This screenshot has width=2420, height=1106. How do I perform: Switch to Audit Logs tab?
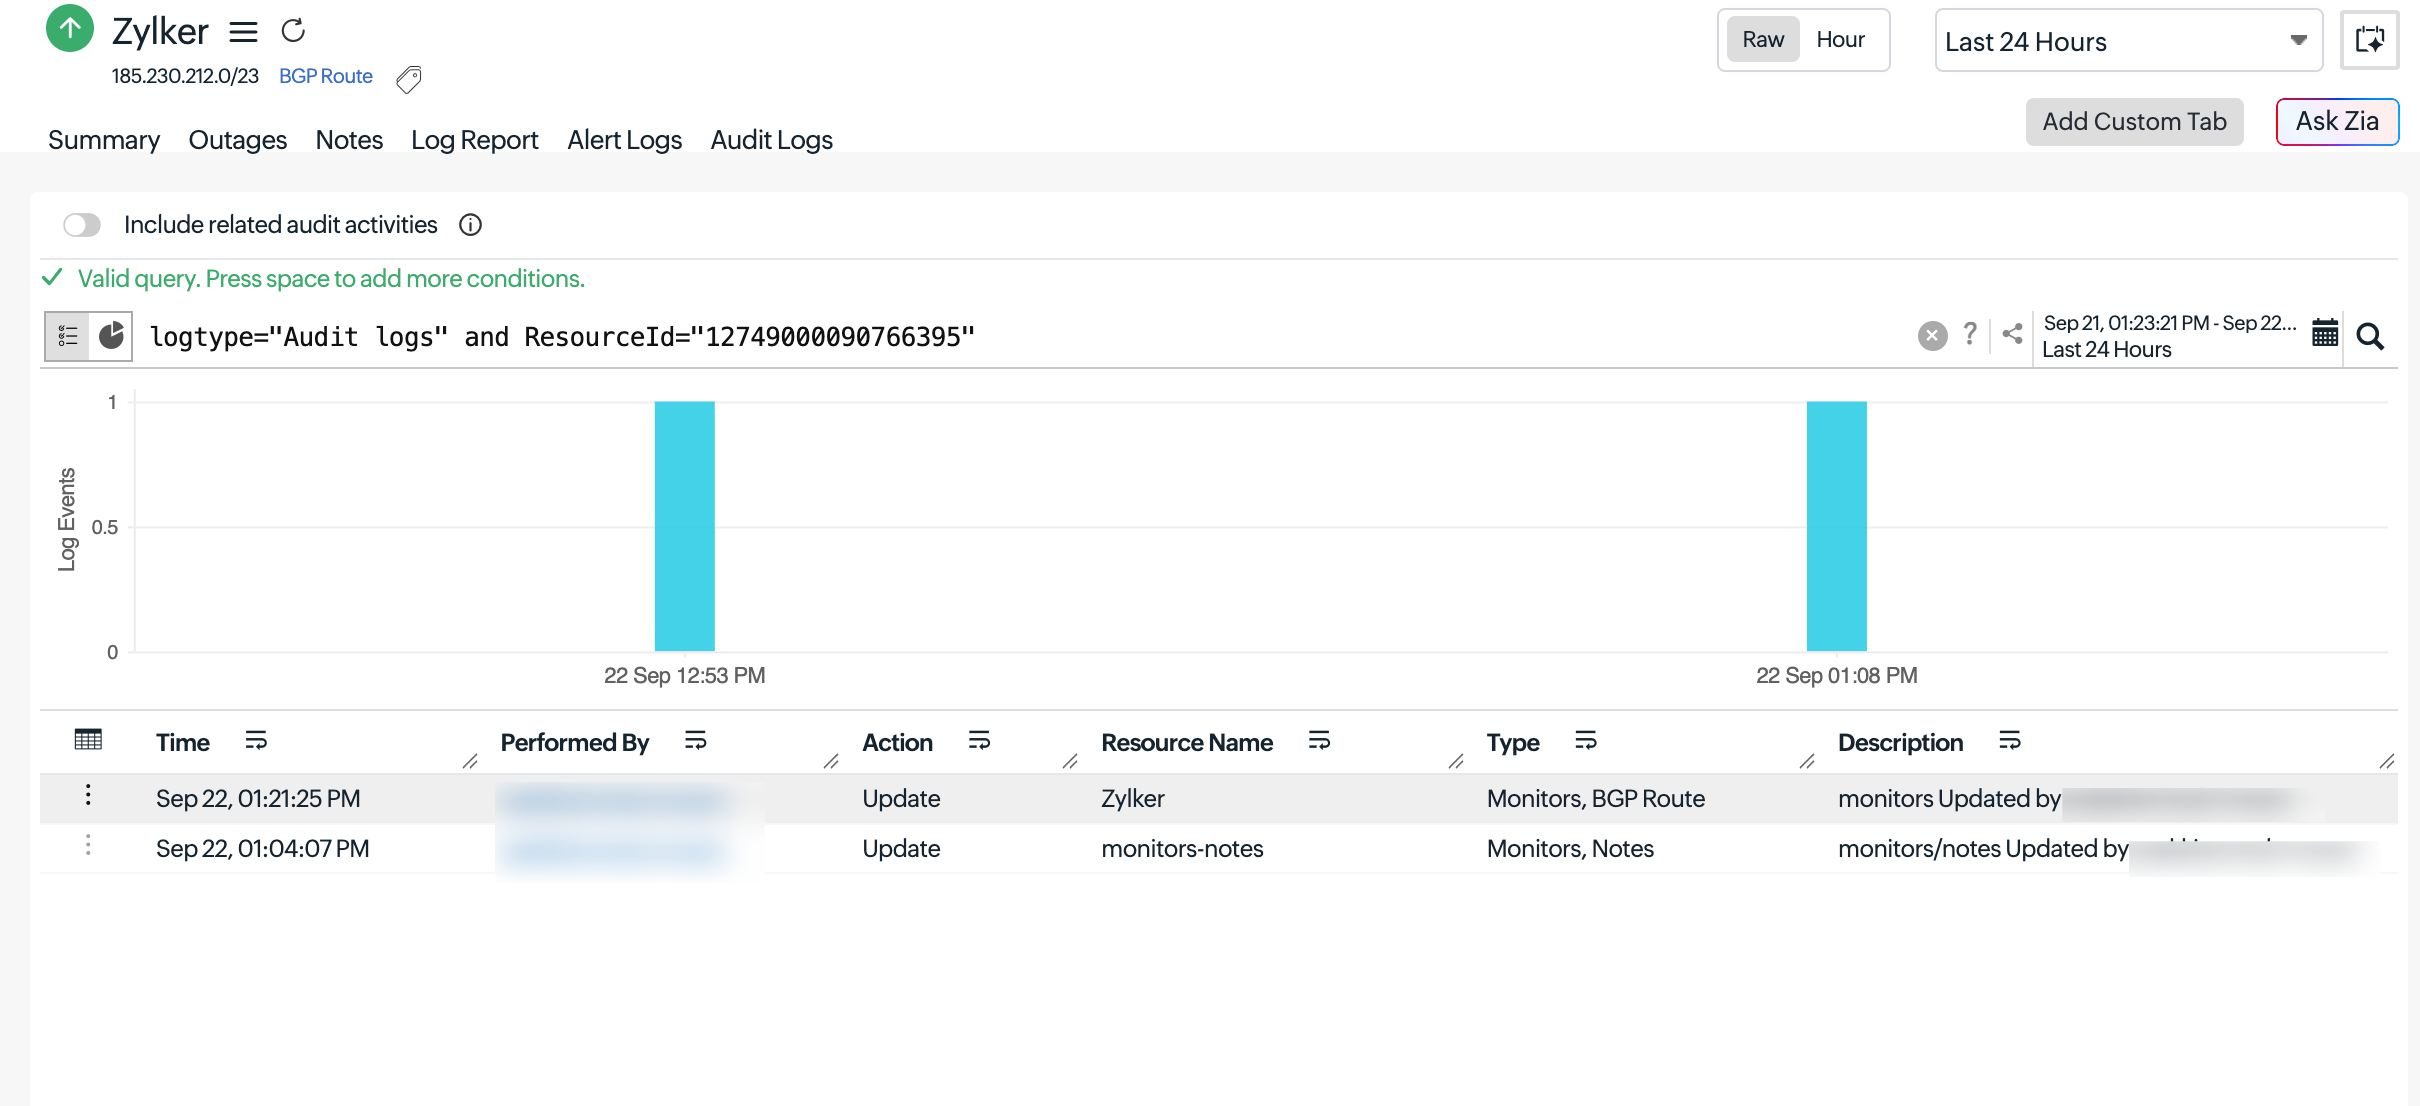pos(772,140)
